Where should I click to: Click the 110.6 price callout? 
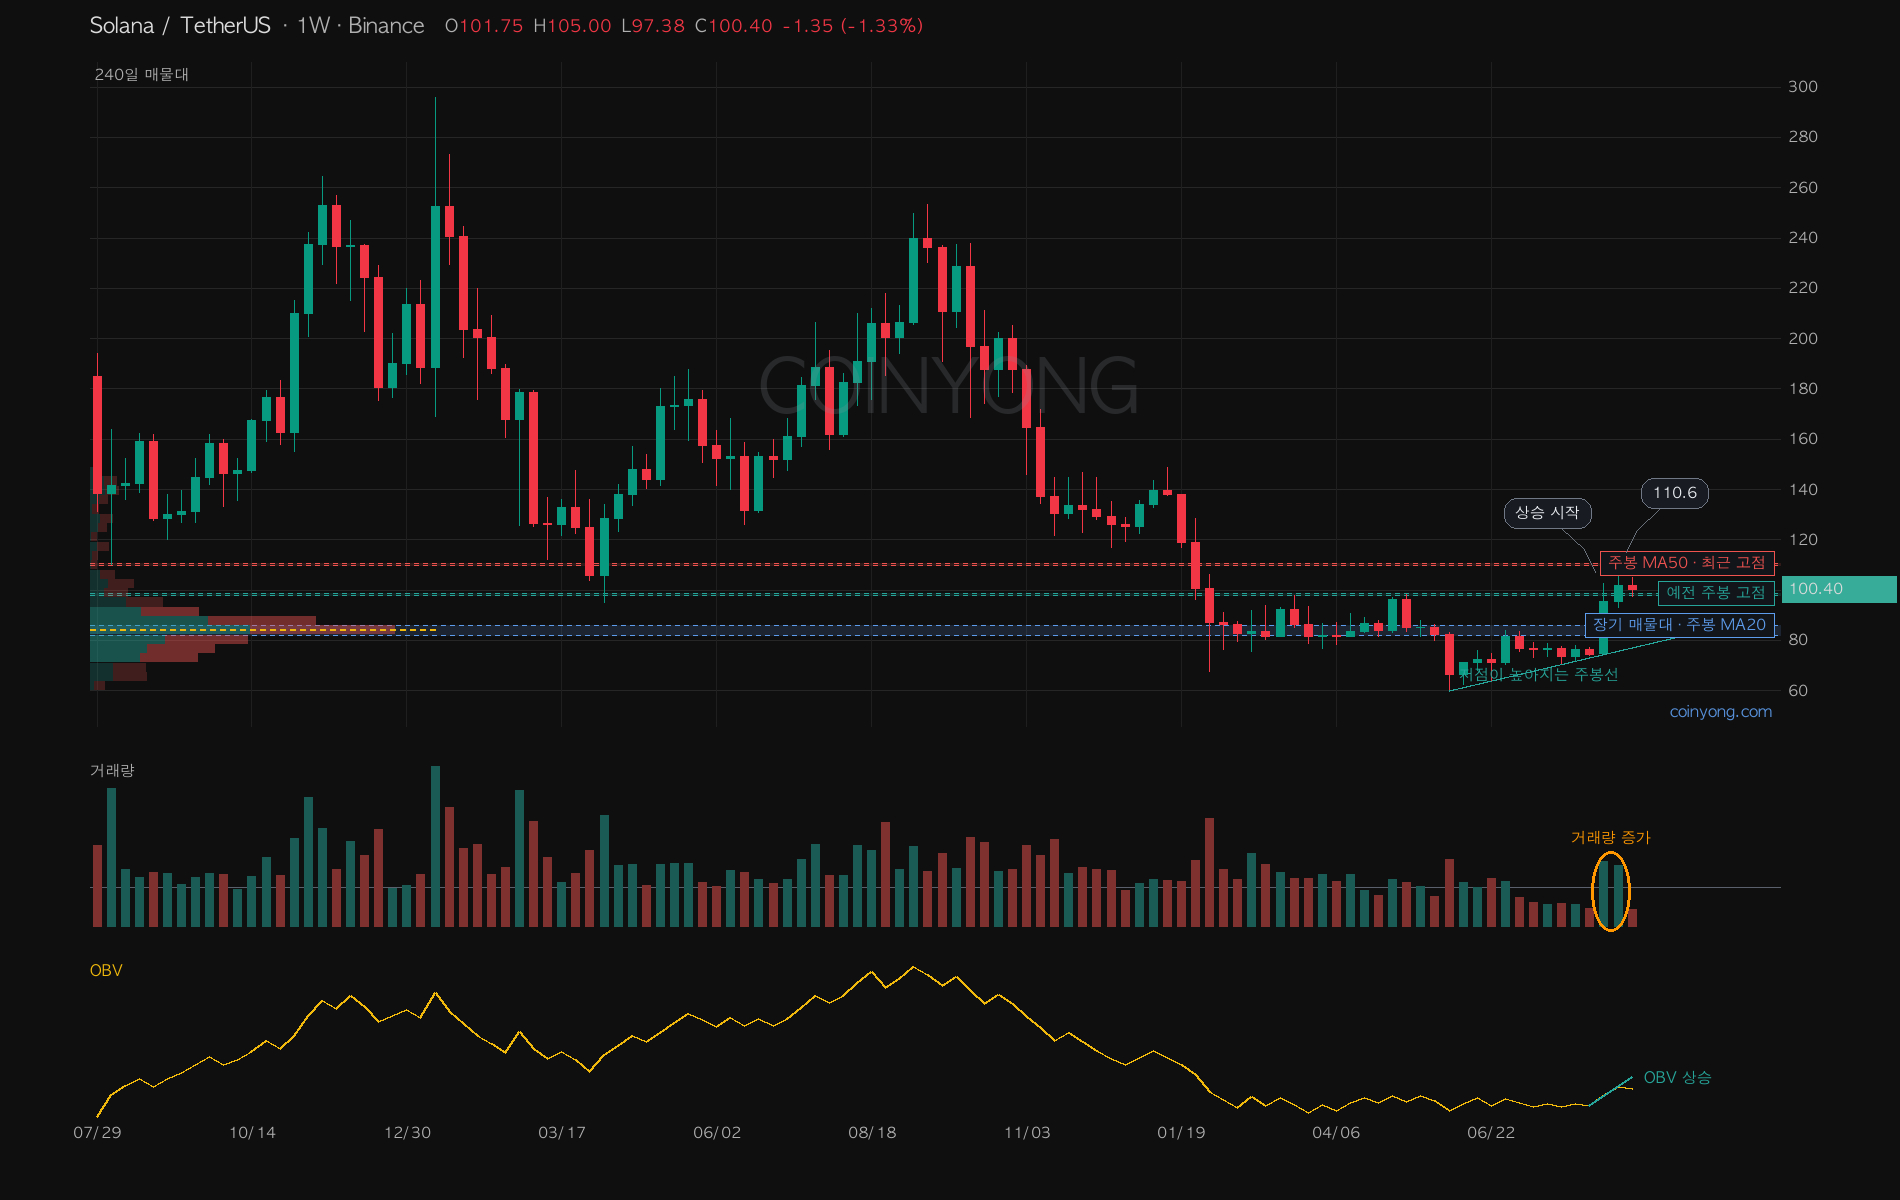[1675, 493]
